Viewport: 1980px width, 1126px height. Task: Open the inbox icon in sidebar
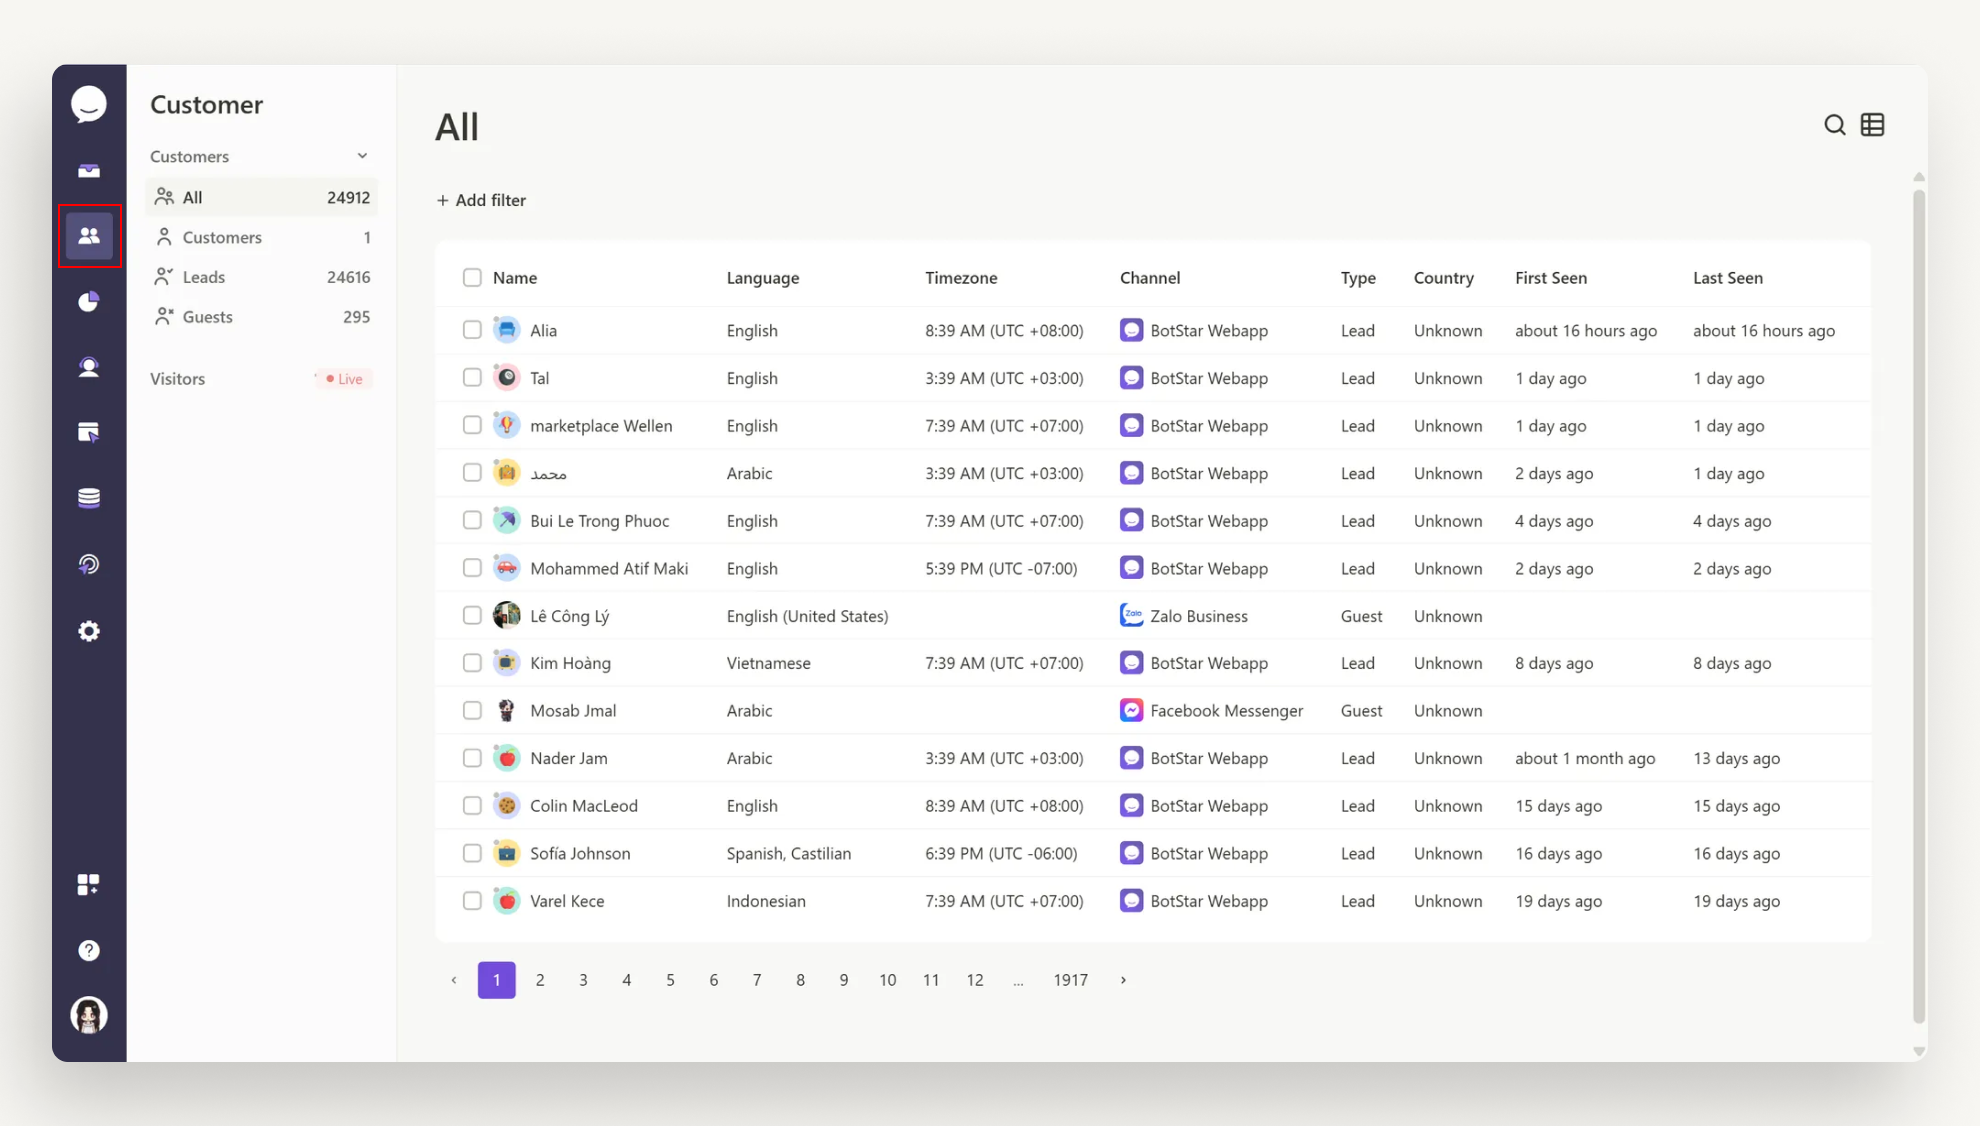click(89, 171)
